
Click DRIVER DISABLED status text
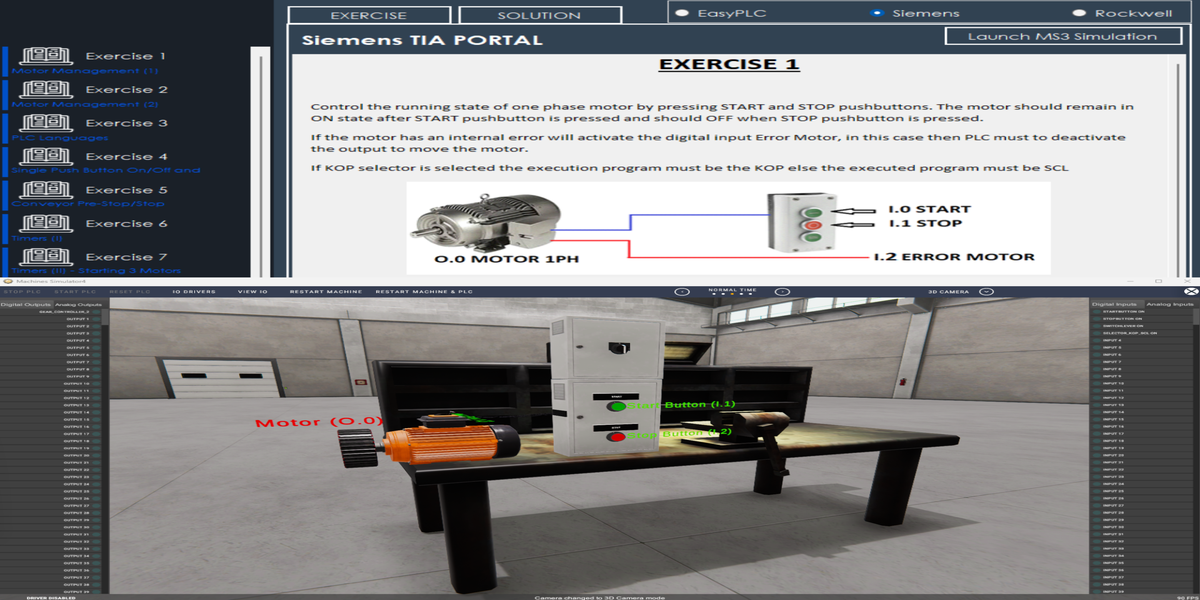(51, 597)
